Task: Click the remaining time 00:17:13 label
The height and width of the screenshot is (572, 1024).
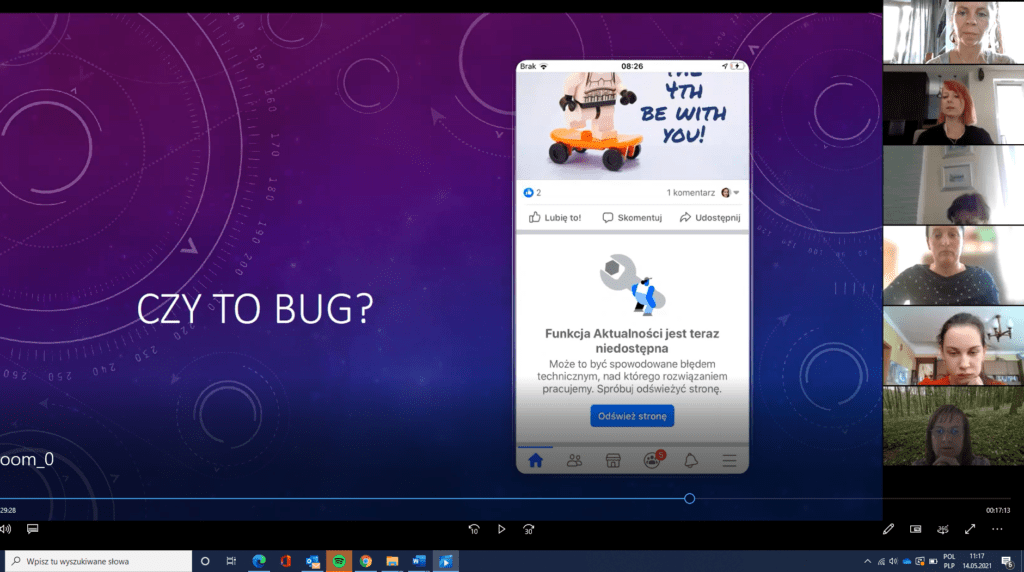Action: [x=998, y=511]
